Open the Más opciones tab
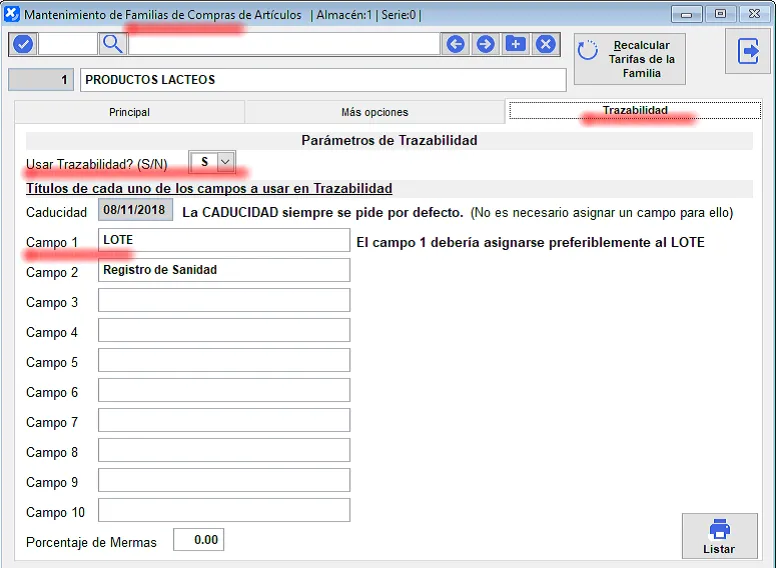This screenshot has height=568, width=776. pos(374,112)
